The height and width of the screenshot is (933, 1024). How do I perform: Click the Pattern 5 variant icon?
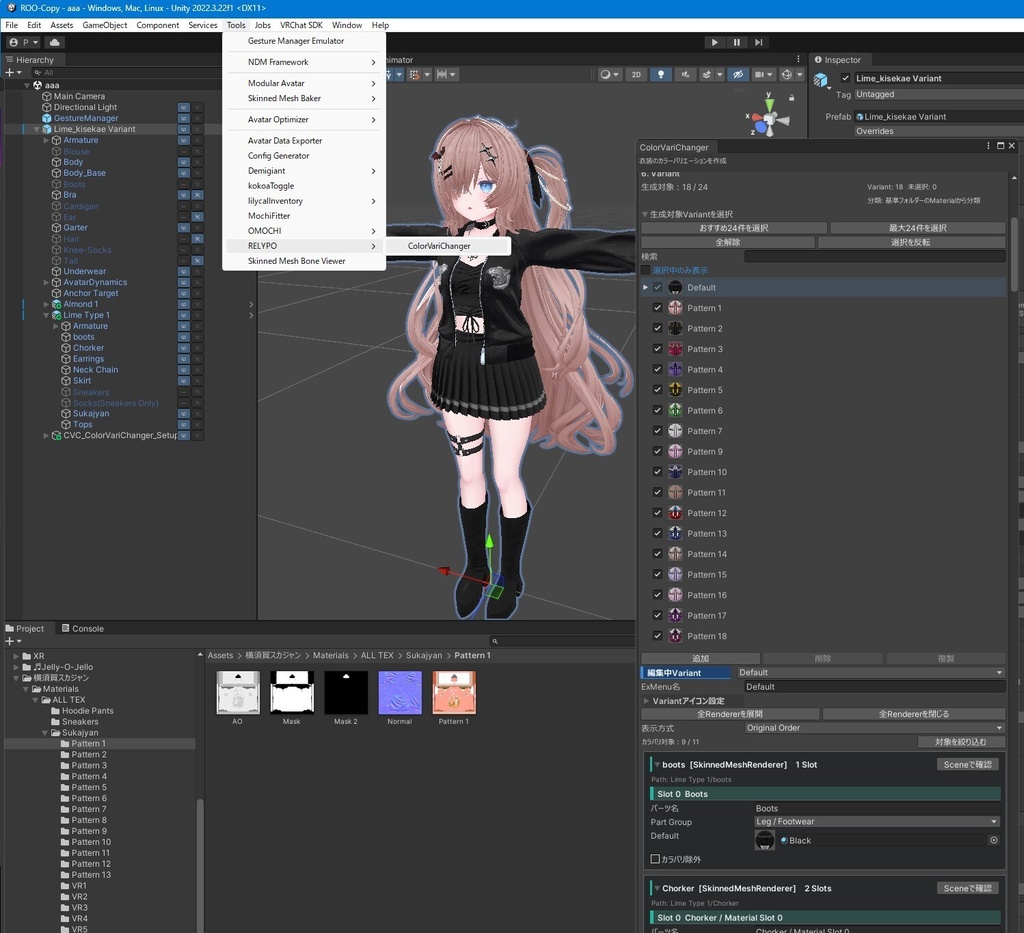[x=675, y=390]
